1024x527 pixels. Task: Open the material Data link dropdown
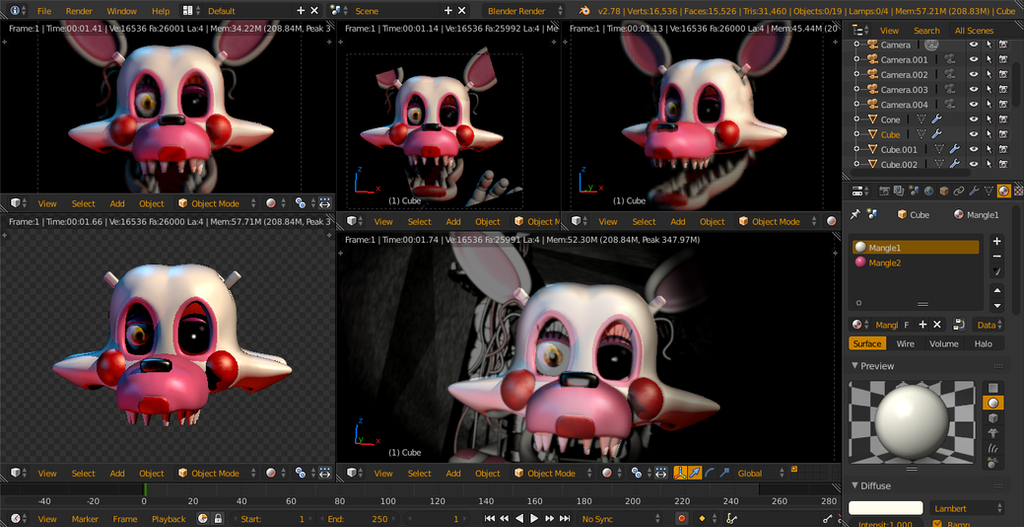[x=989, y=325]
